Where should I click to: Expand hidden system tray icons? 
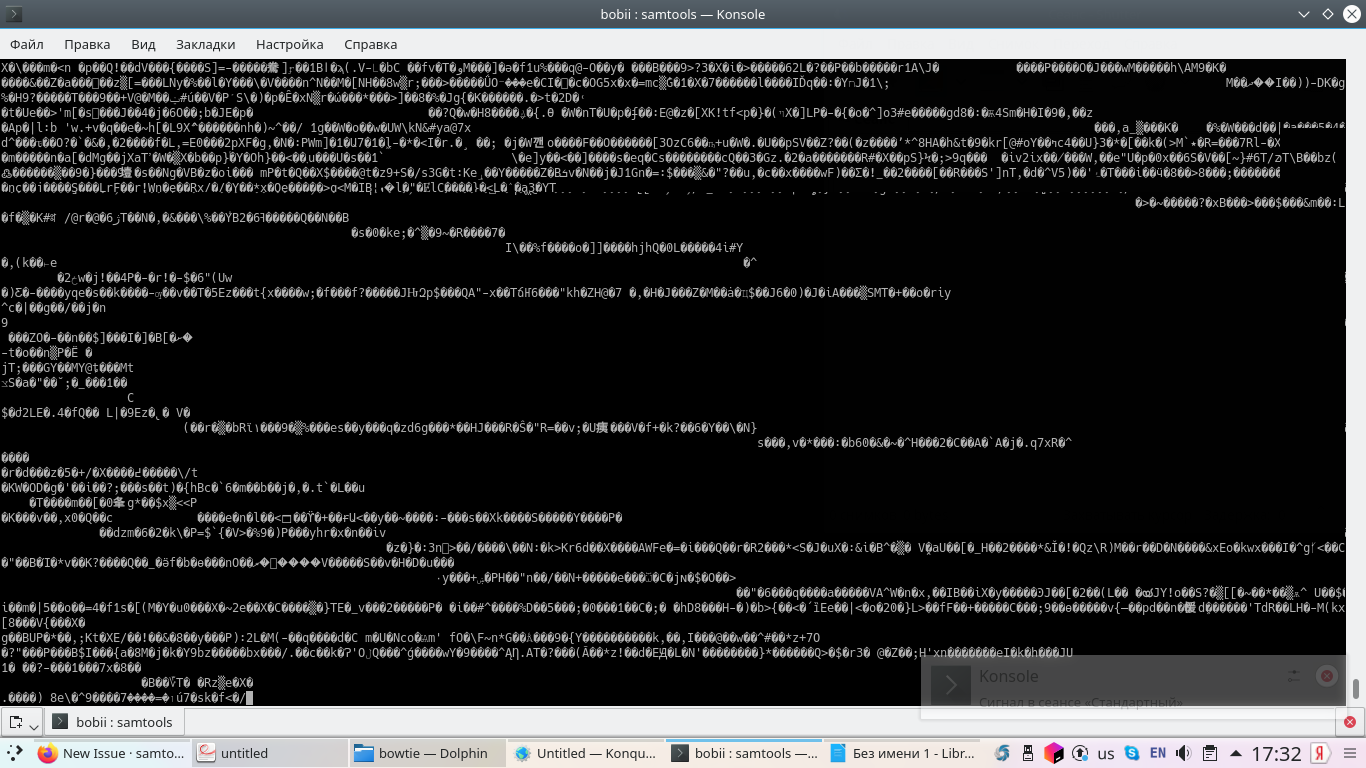coord(1236,753)
